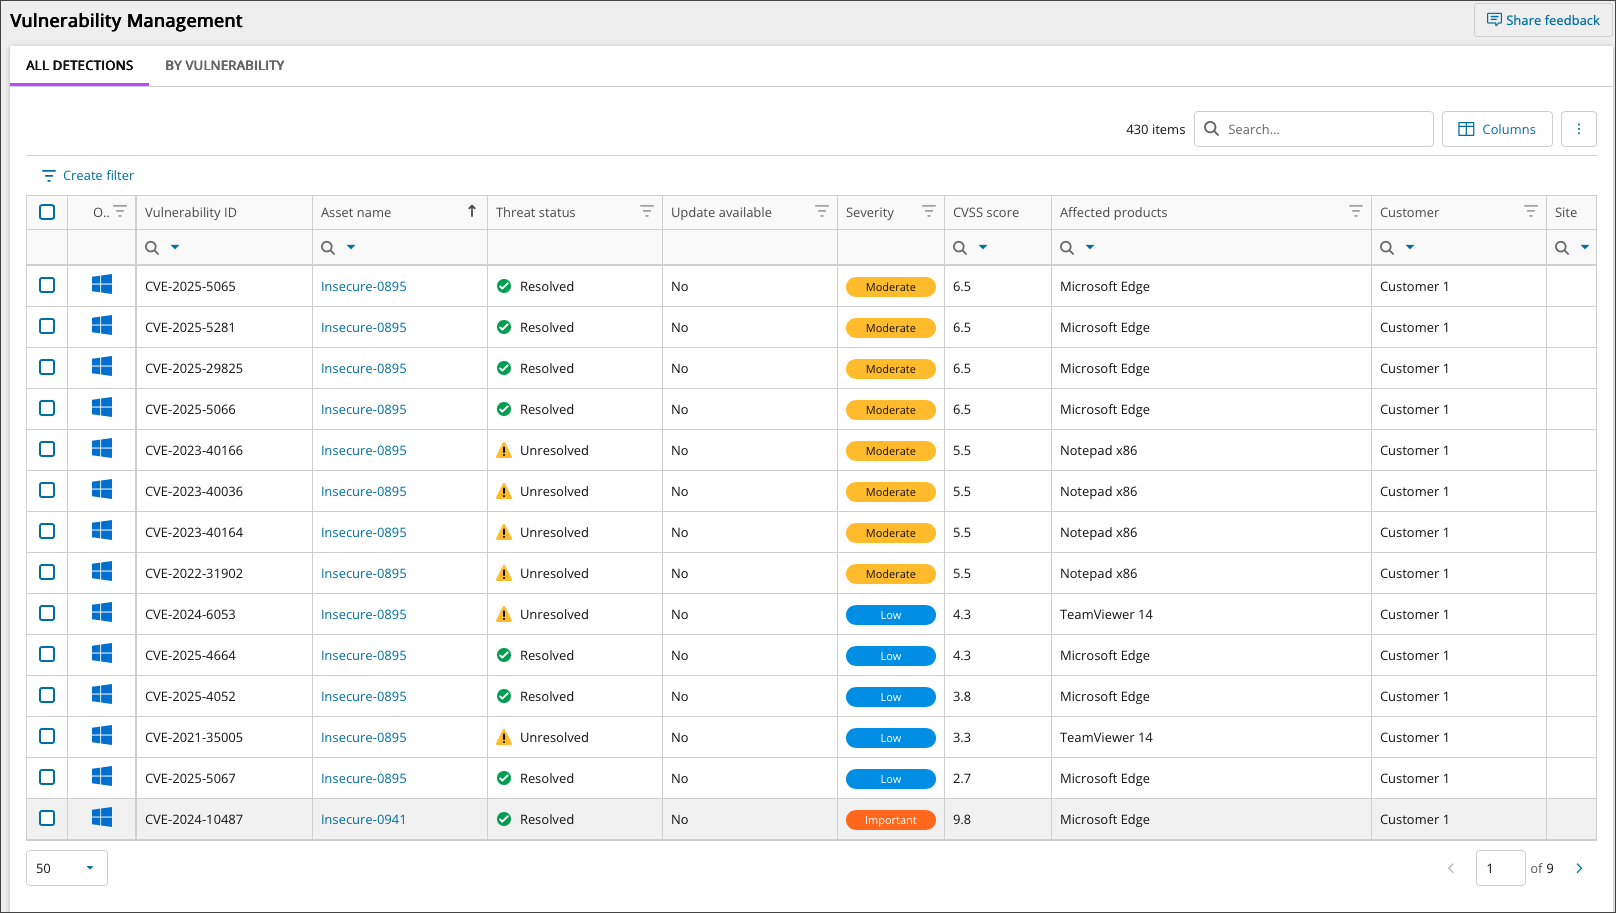
Task: Click the sort arrow on Asset name
Action: (472, 211)
